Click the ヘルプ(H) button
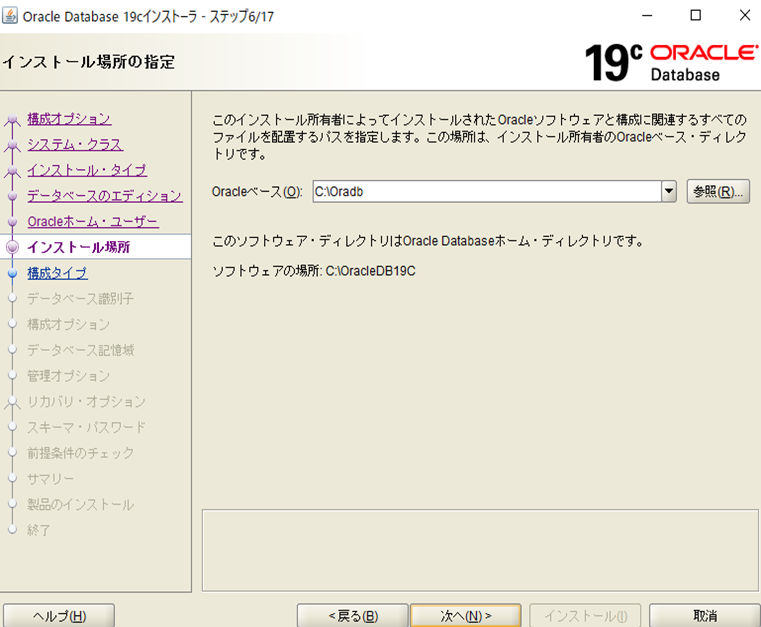This screenshot has height=627, width=761. click(58, 616)
